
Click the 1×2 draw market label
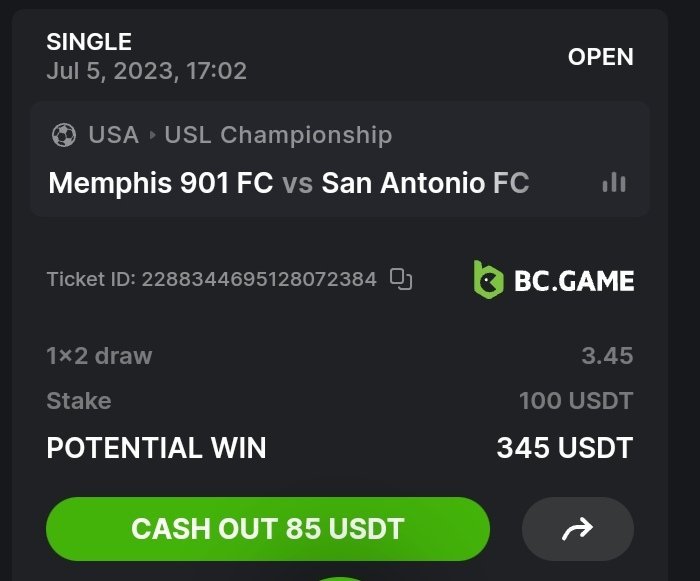tap(99, 355)
